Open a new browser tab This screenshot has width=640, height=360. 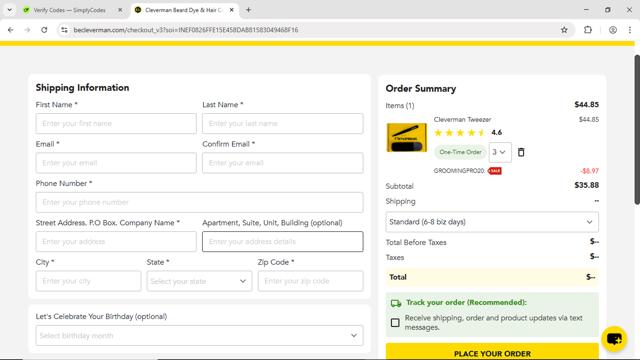click(x=248, y=10)
